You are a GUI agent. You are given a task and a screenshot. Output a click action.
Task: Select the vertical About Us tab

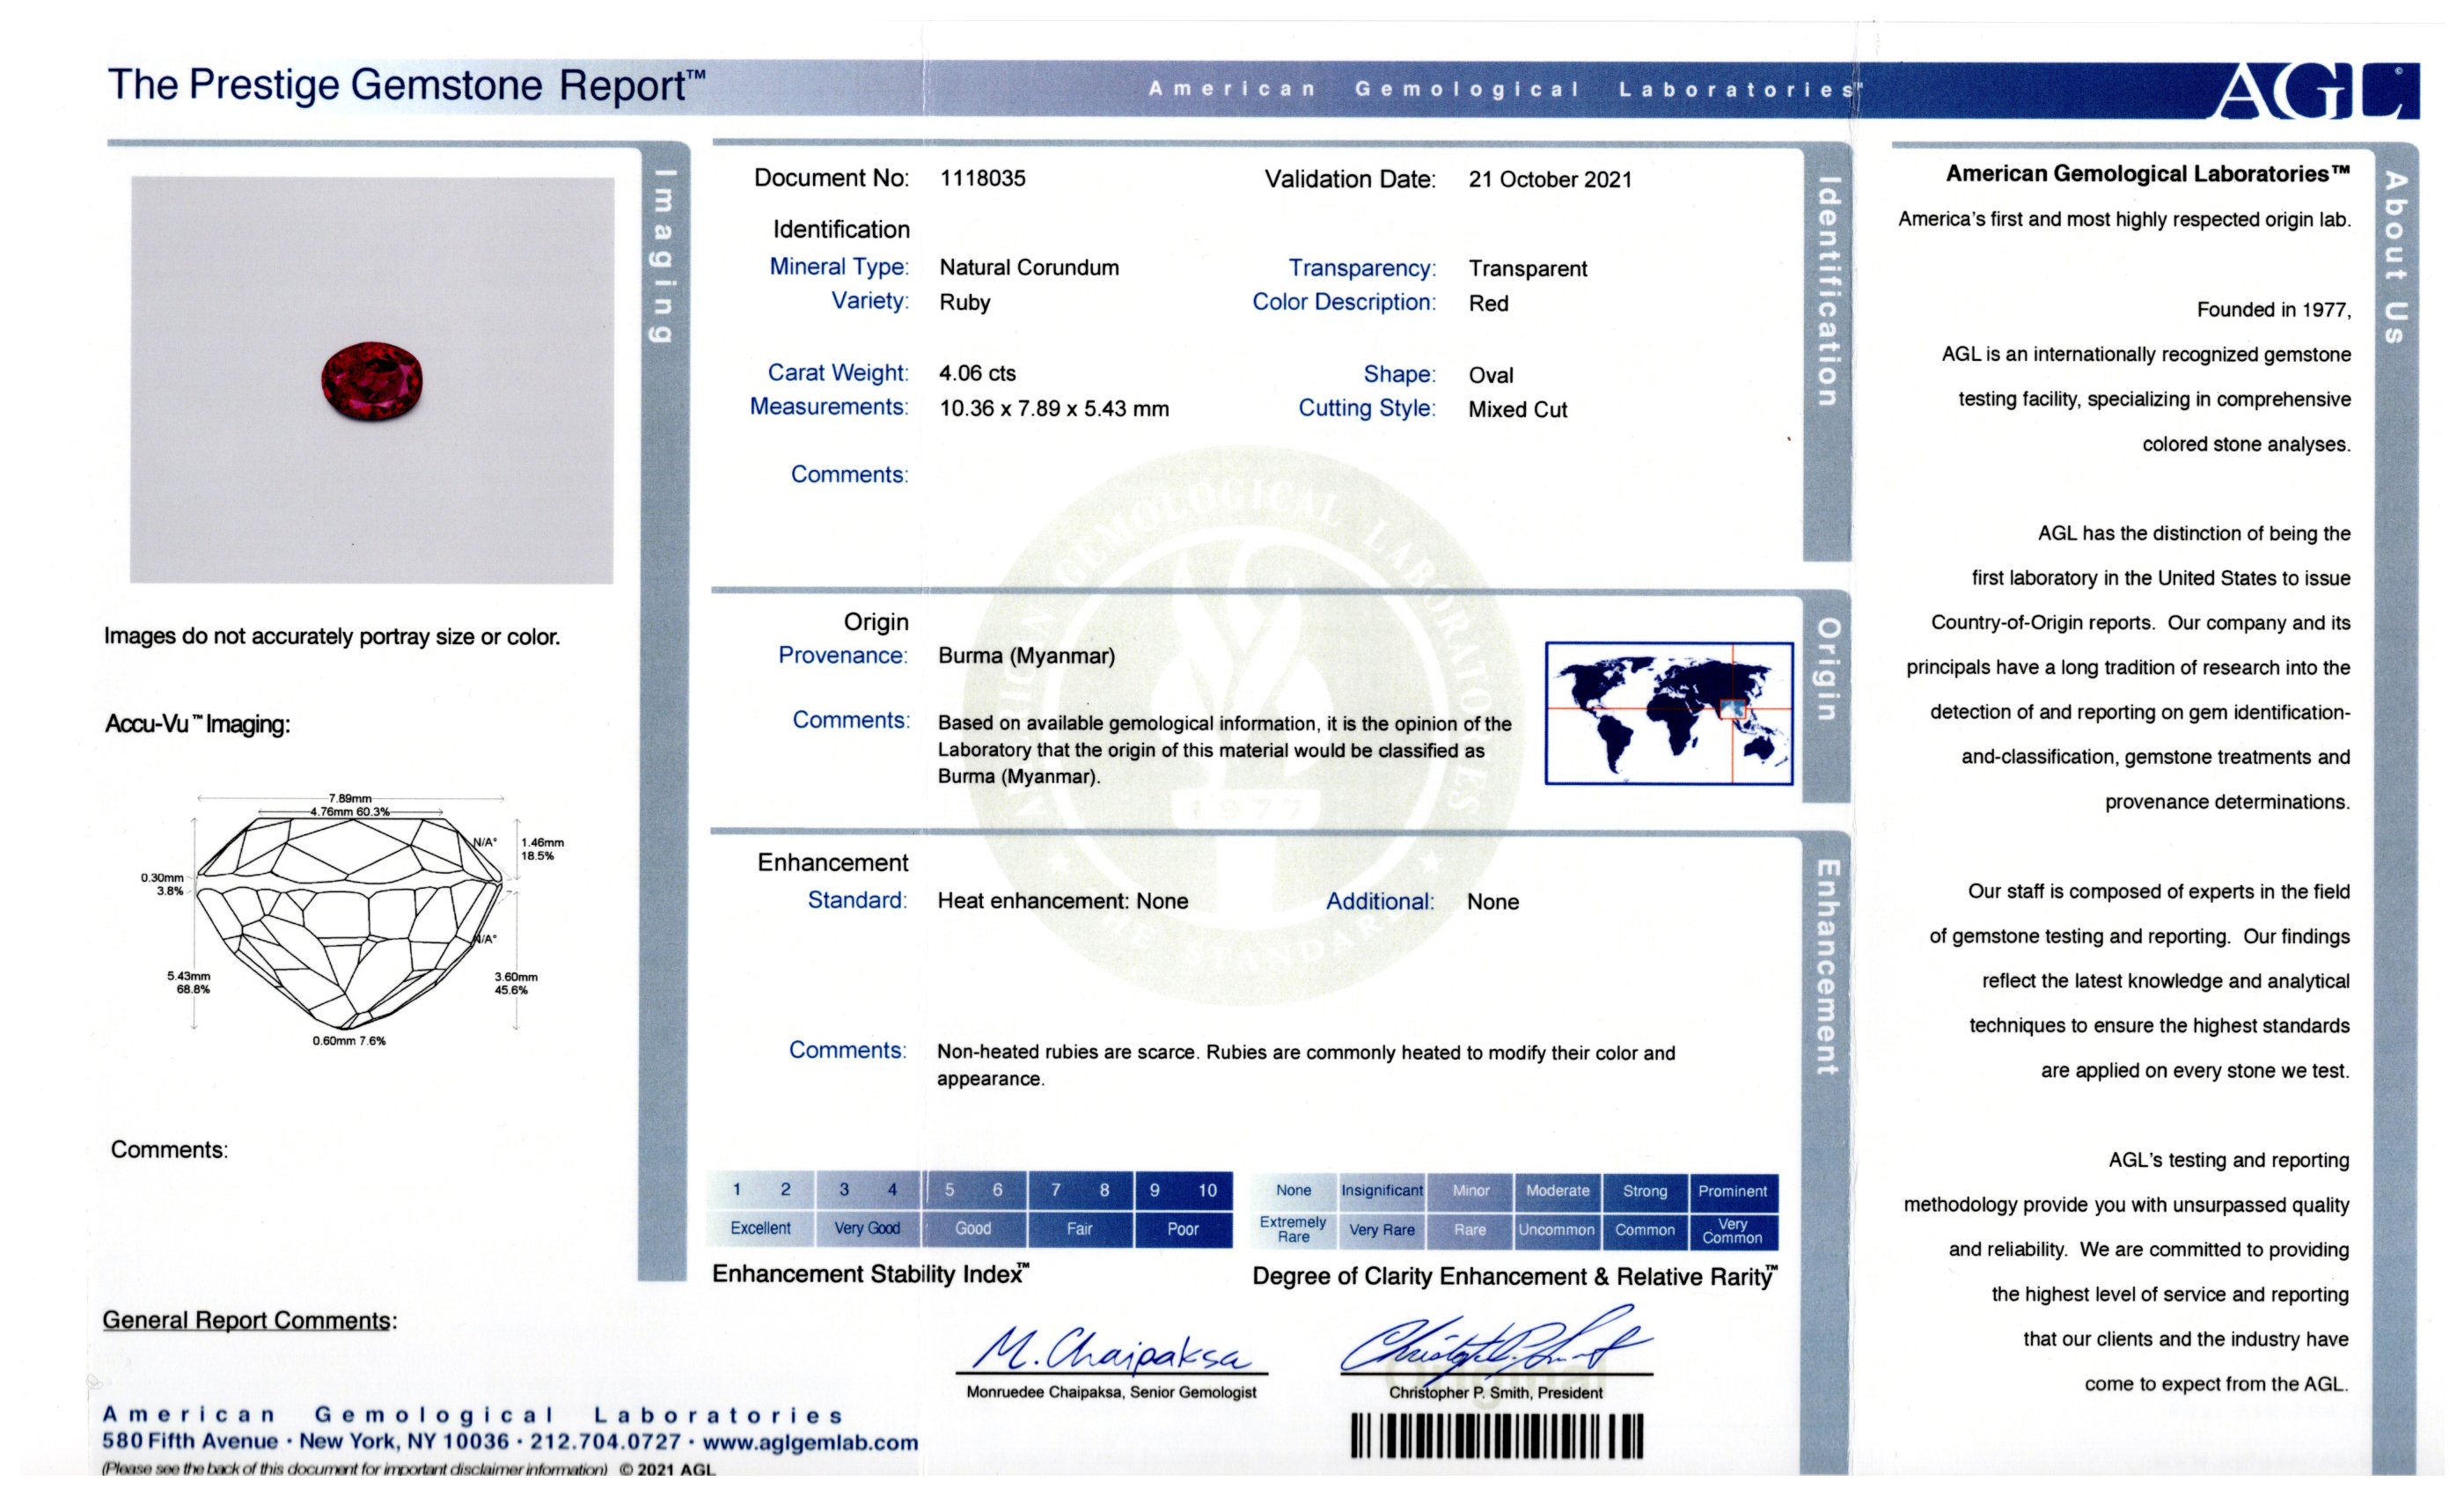tap(2395, 257)
